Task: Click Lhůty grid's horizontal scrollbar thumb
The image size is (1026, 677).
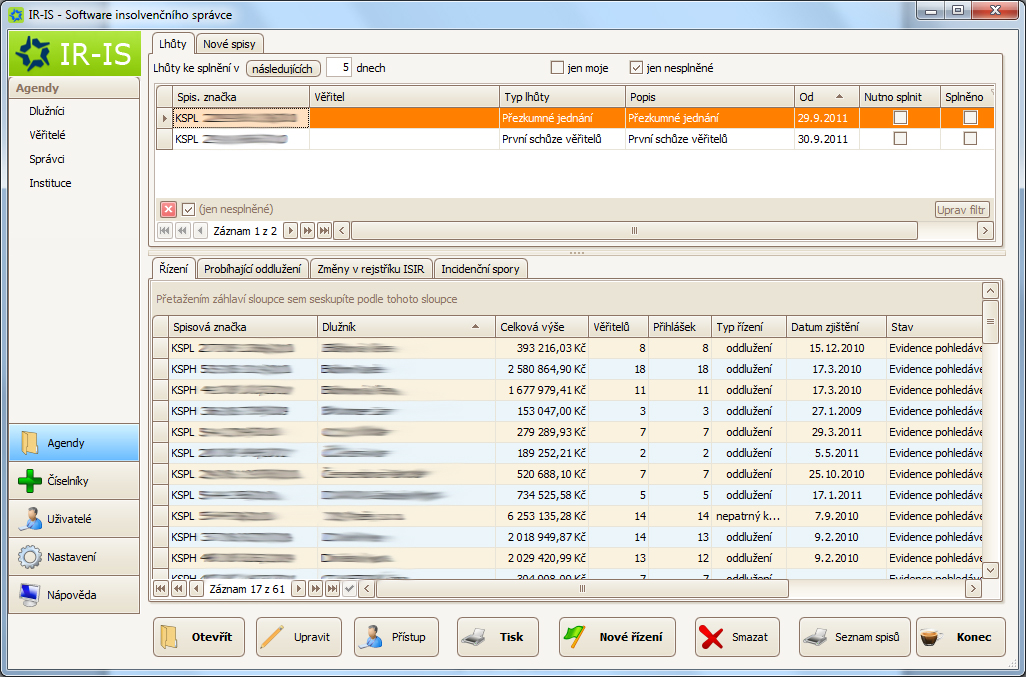Action: point(635,230)
